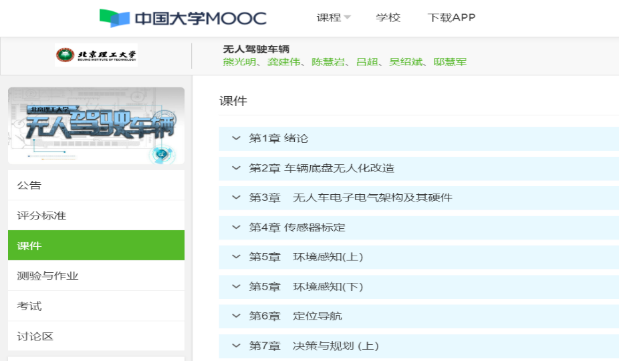The image size is (619, 361).
Task: Open the 课程 dropdown in the top navigation
Action: point(333,18)
